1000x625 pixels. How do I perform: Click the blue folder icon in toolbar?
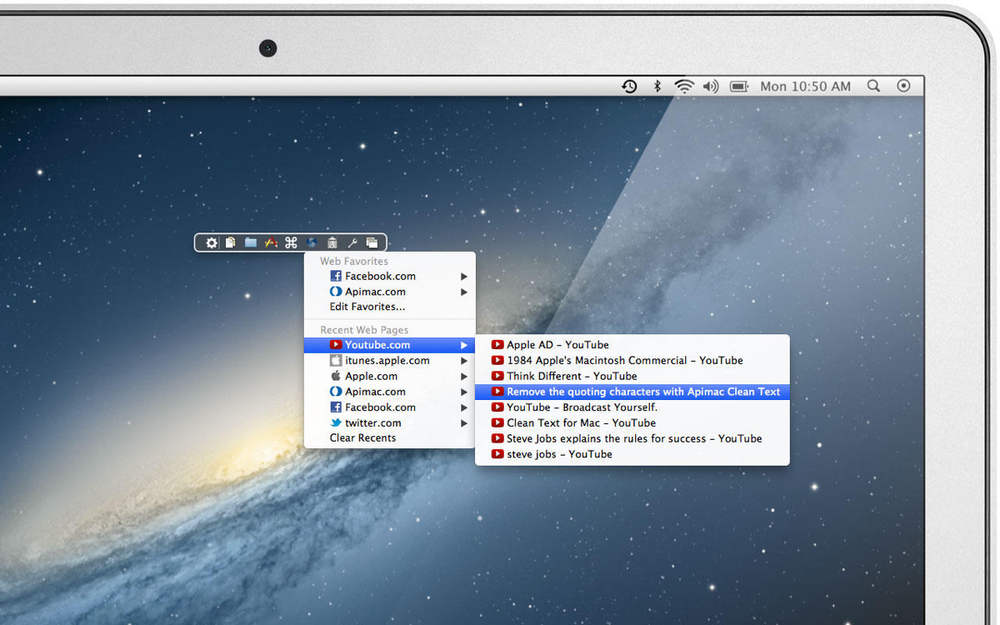point(251,243)
